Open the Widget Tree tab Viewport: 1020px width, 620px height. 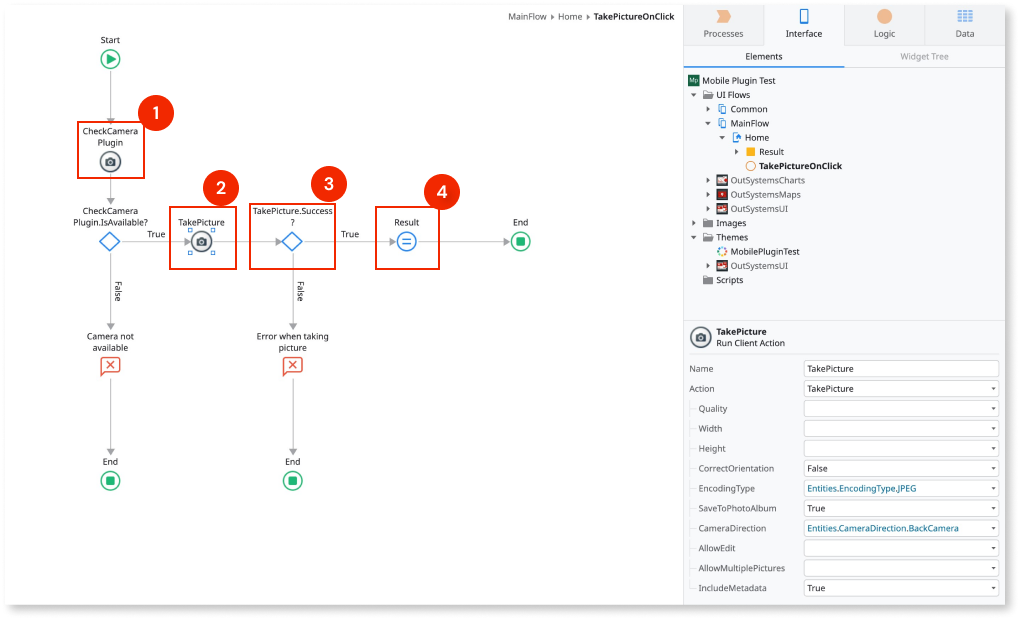924,56
